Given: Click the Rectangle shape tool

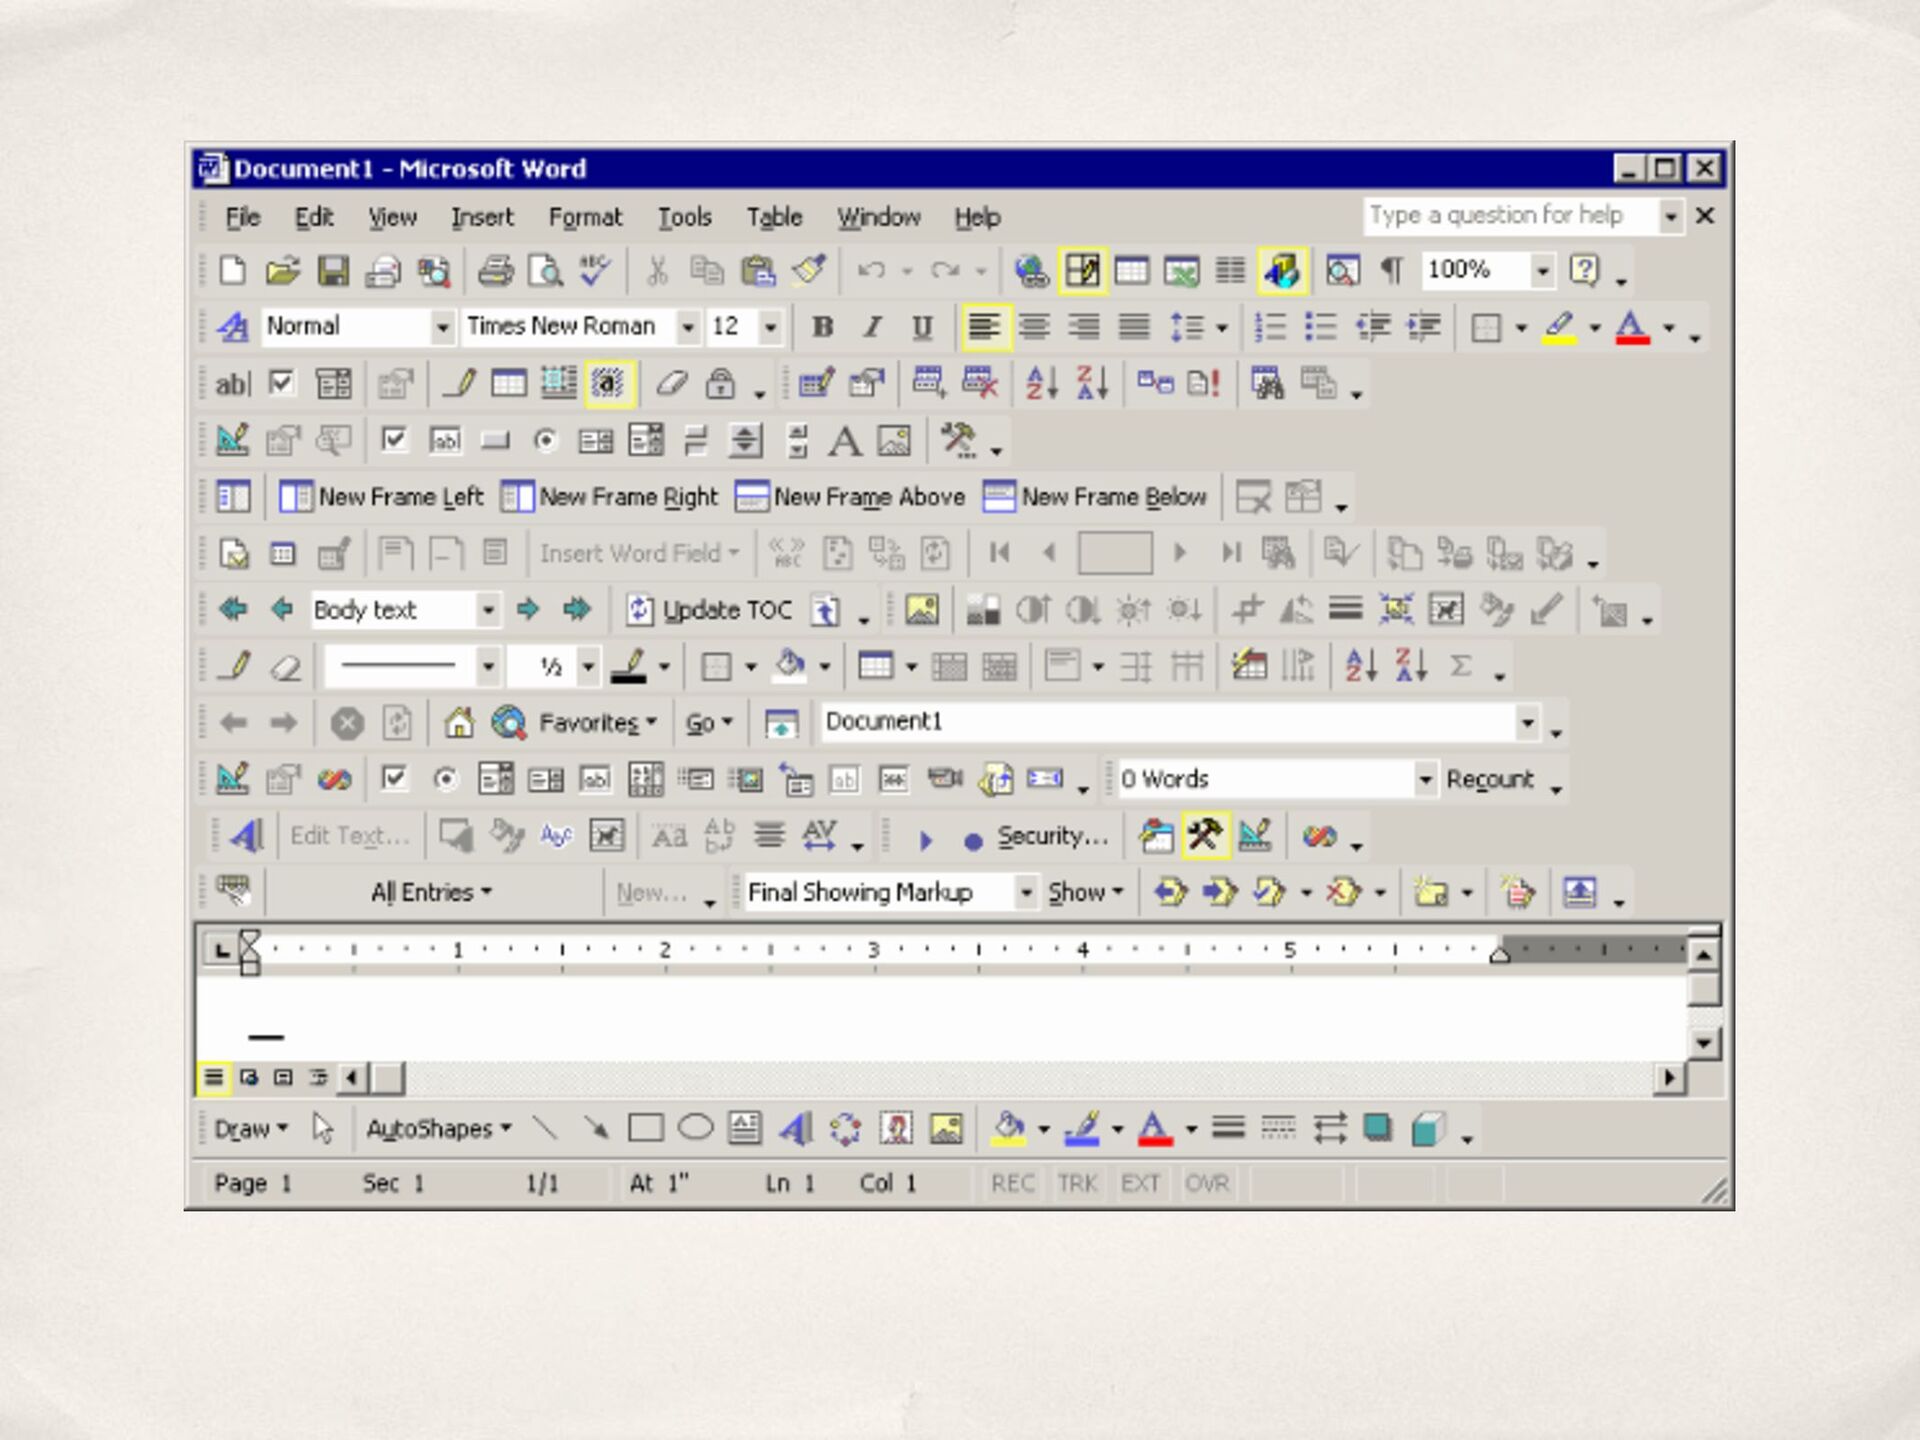Looking at the screenshot, I should pos(645,1129).
